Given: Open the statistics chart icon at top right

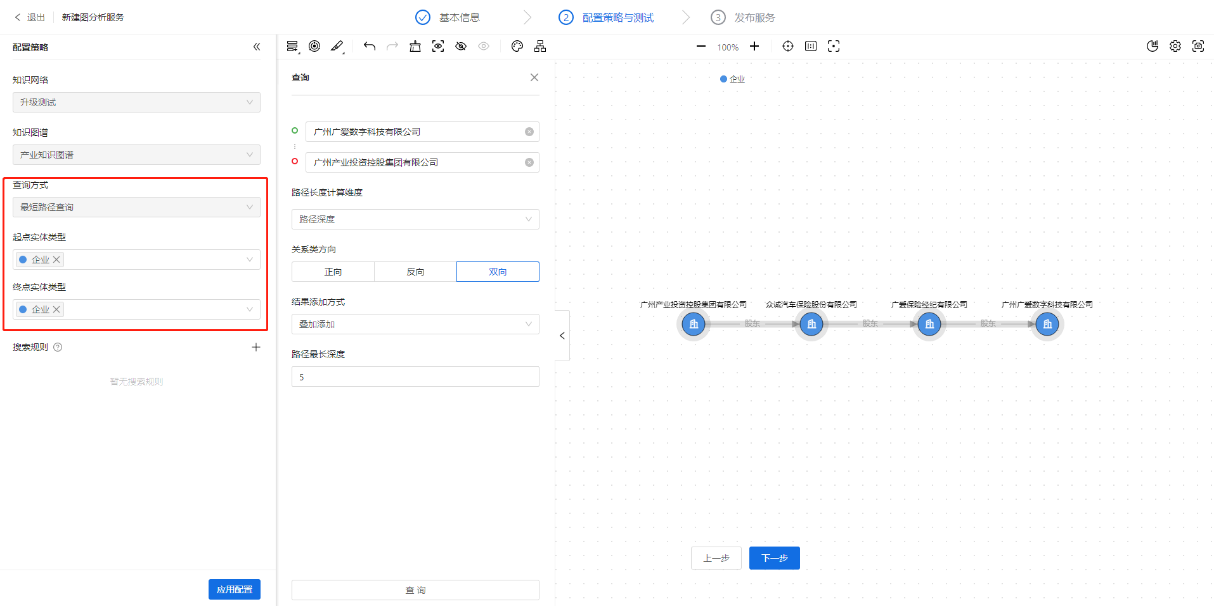Looking at the screenshot, I should coord(1152,46).
